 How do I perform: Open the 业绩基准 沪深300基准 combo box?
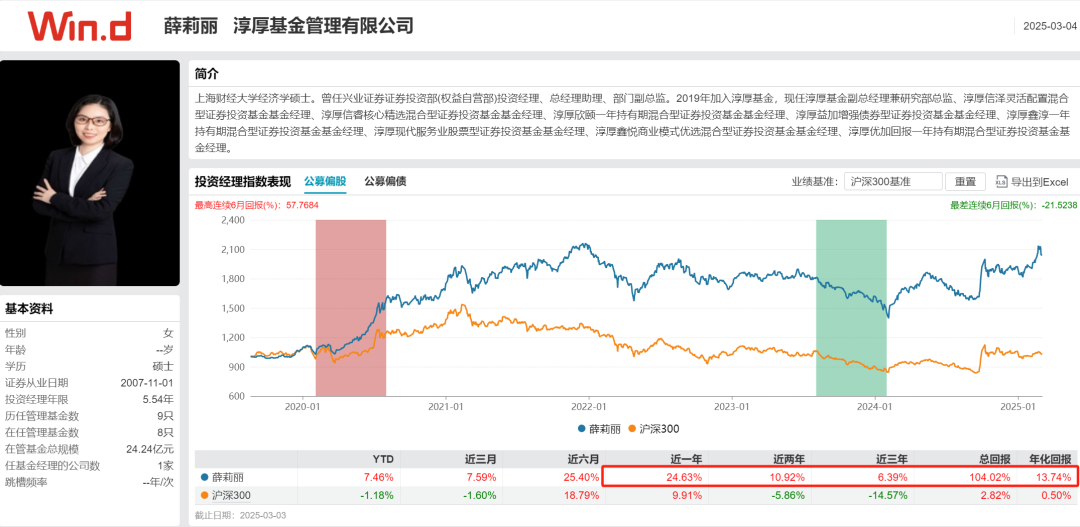tap(893, 182)
